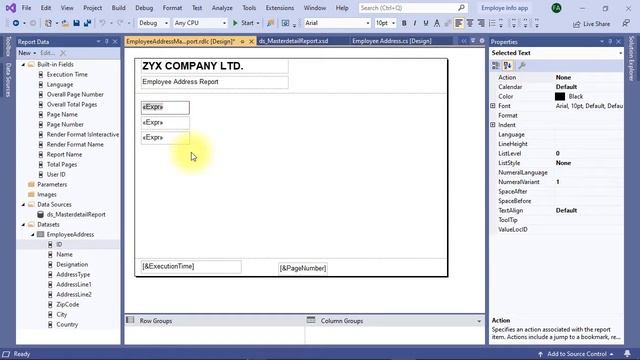Collapse the Data Sources node
640x360 pixels.
tap(23, 204)
